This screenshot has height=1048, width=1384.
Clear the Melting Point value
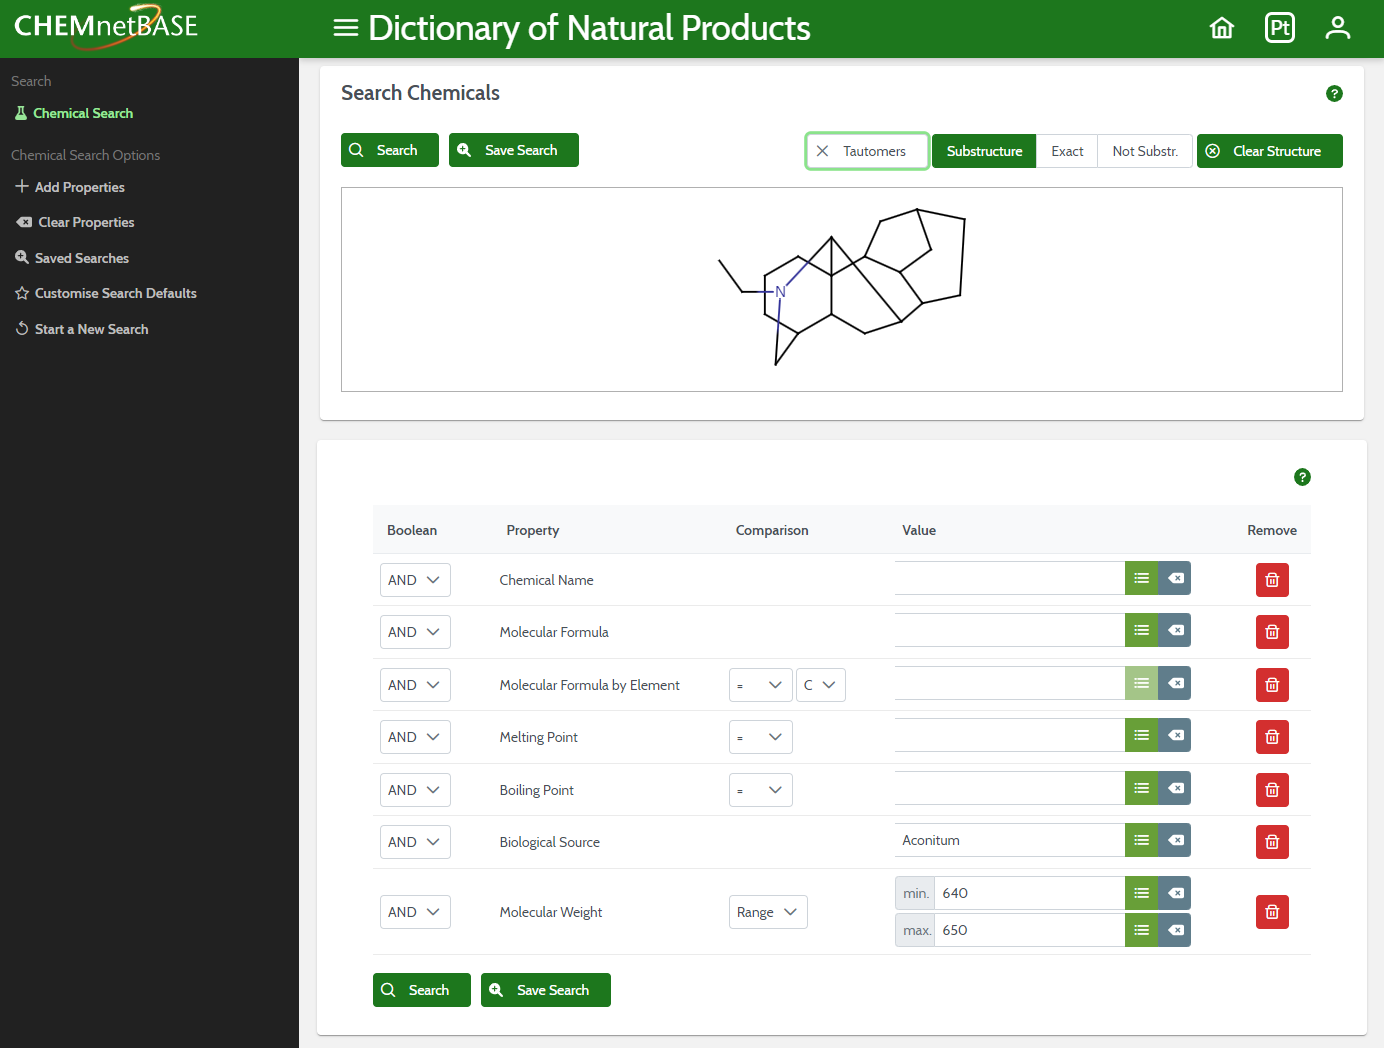pyautogui.click(x=1175, y=735)
